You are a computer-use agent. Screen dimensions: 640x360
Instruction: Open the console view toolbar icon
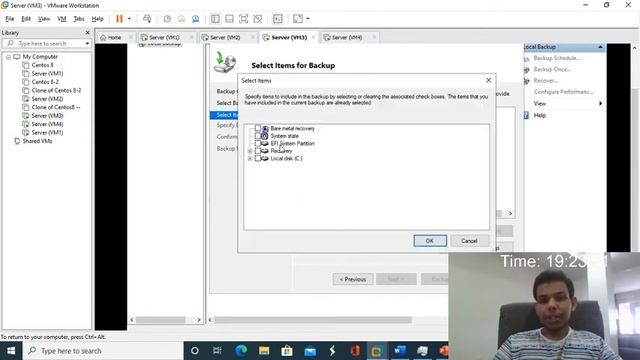pyautogui.click(x=278, y=19)
